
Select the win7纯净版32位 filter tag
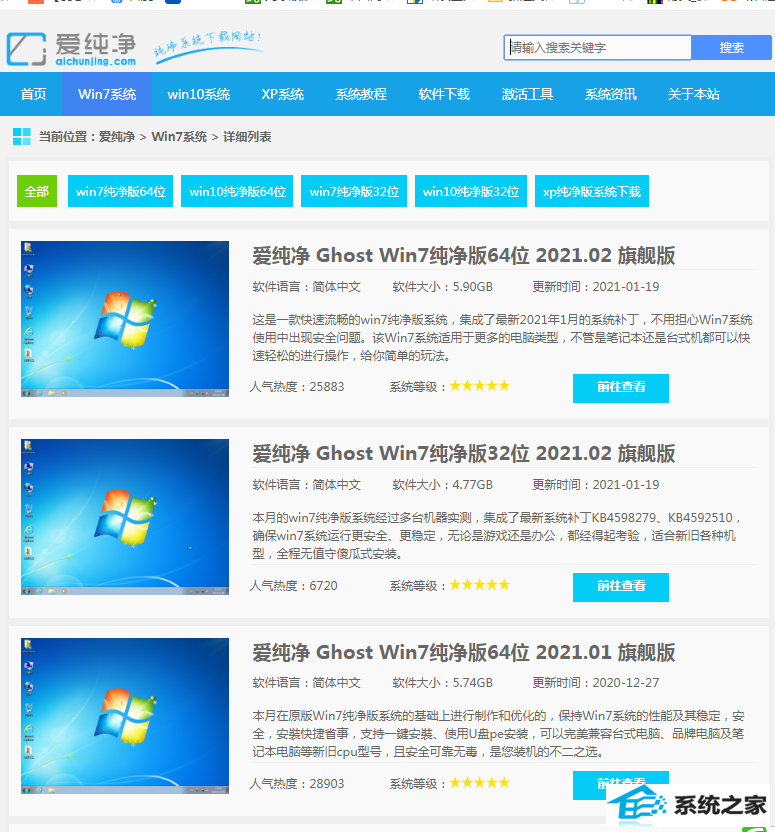[354, 191]
